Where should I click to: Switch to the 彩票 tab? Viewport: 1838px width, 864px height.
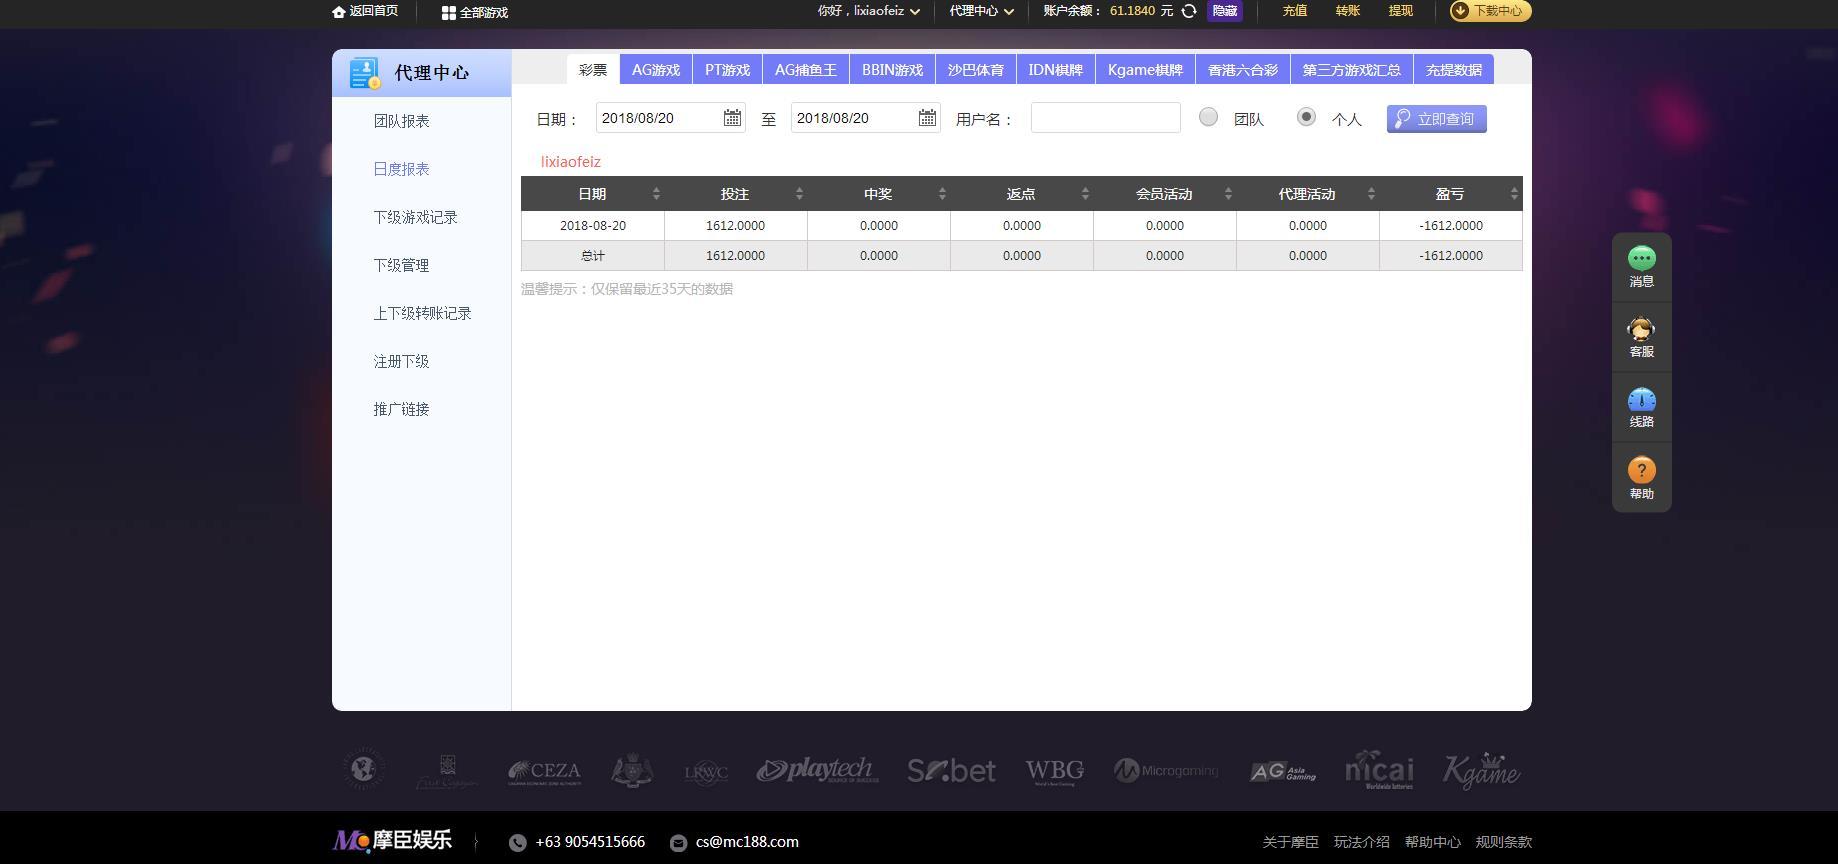coord(593,69)
